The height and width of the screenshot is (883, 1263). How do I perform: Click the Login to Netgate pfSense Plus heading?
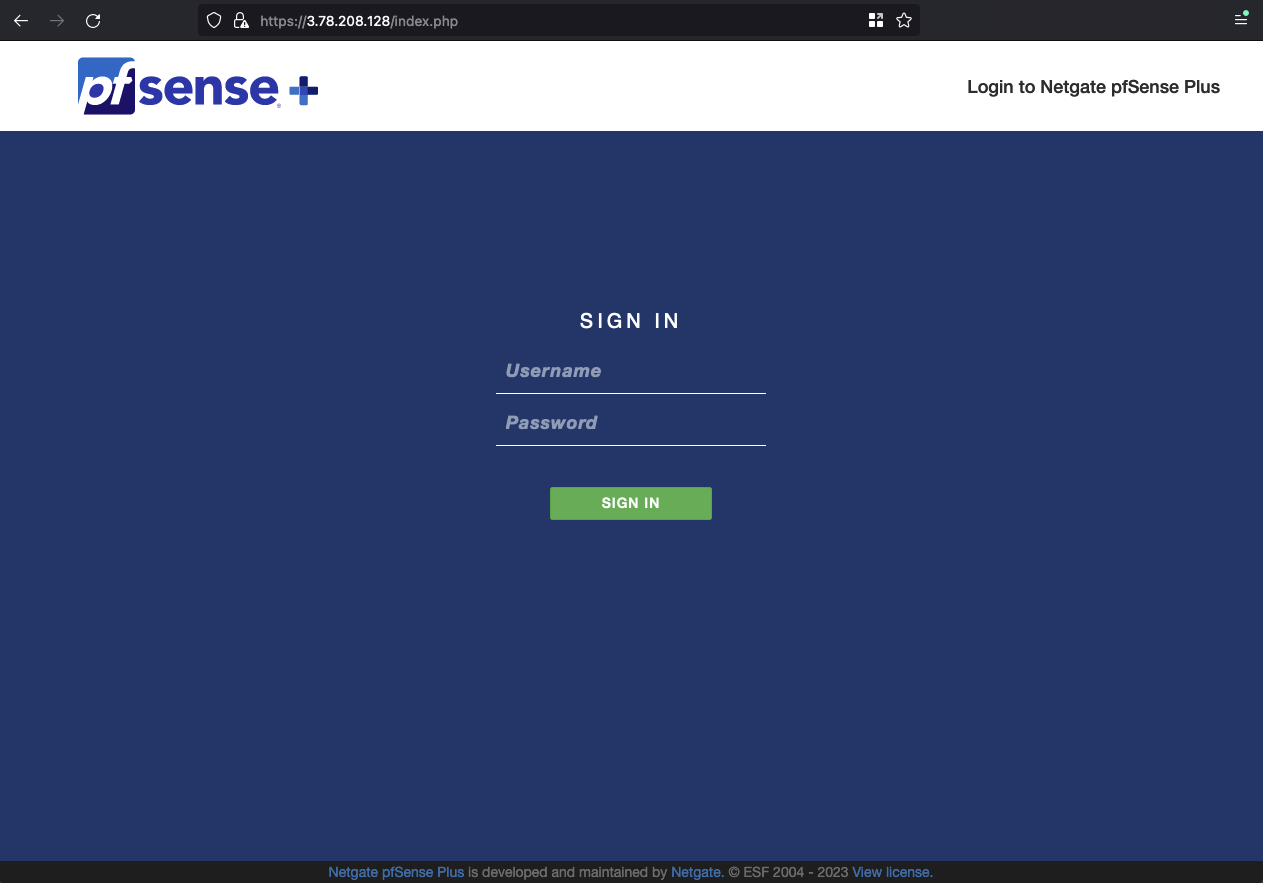pos(1092,87)
